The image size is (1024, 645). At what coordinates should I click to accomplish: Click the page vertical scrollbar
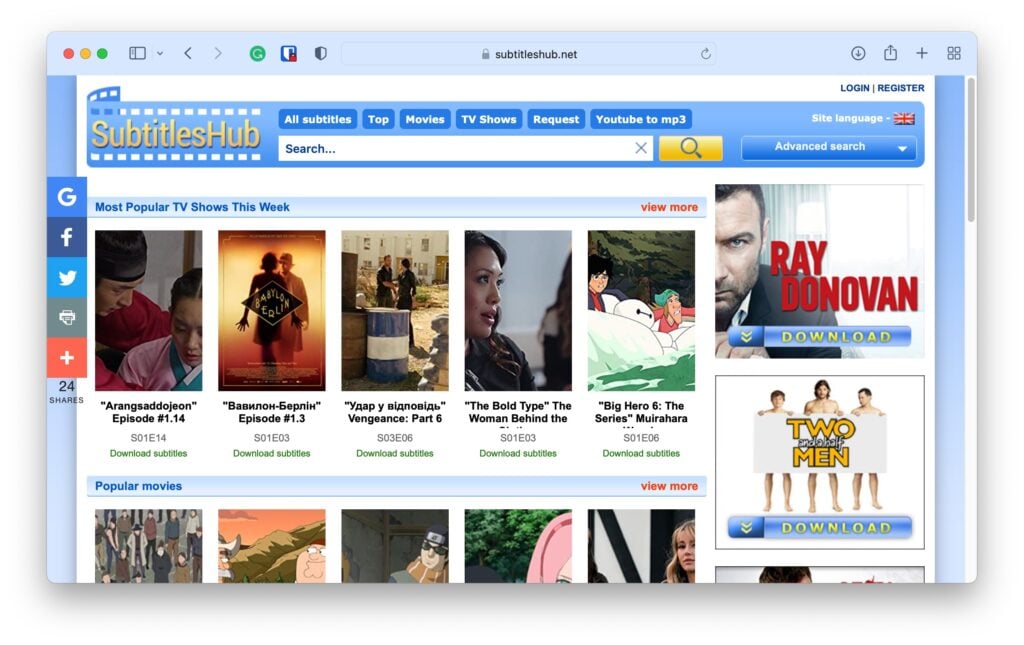pyautogui.click(x=971, y=150)
